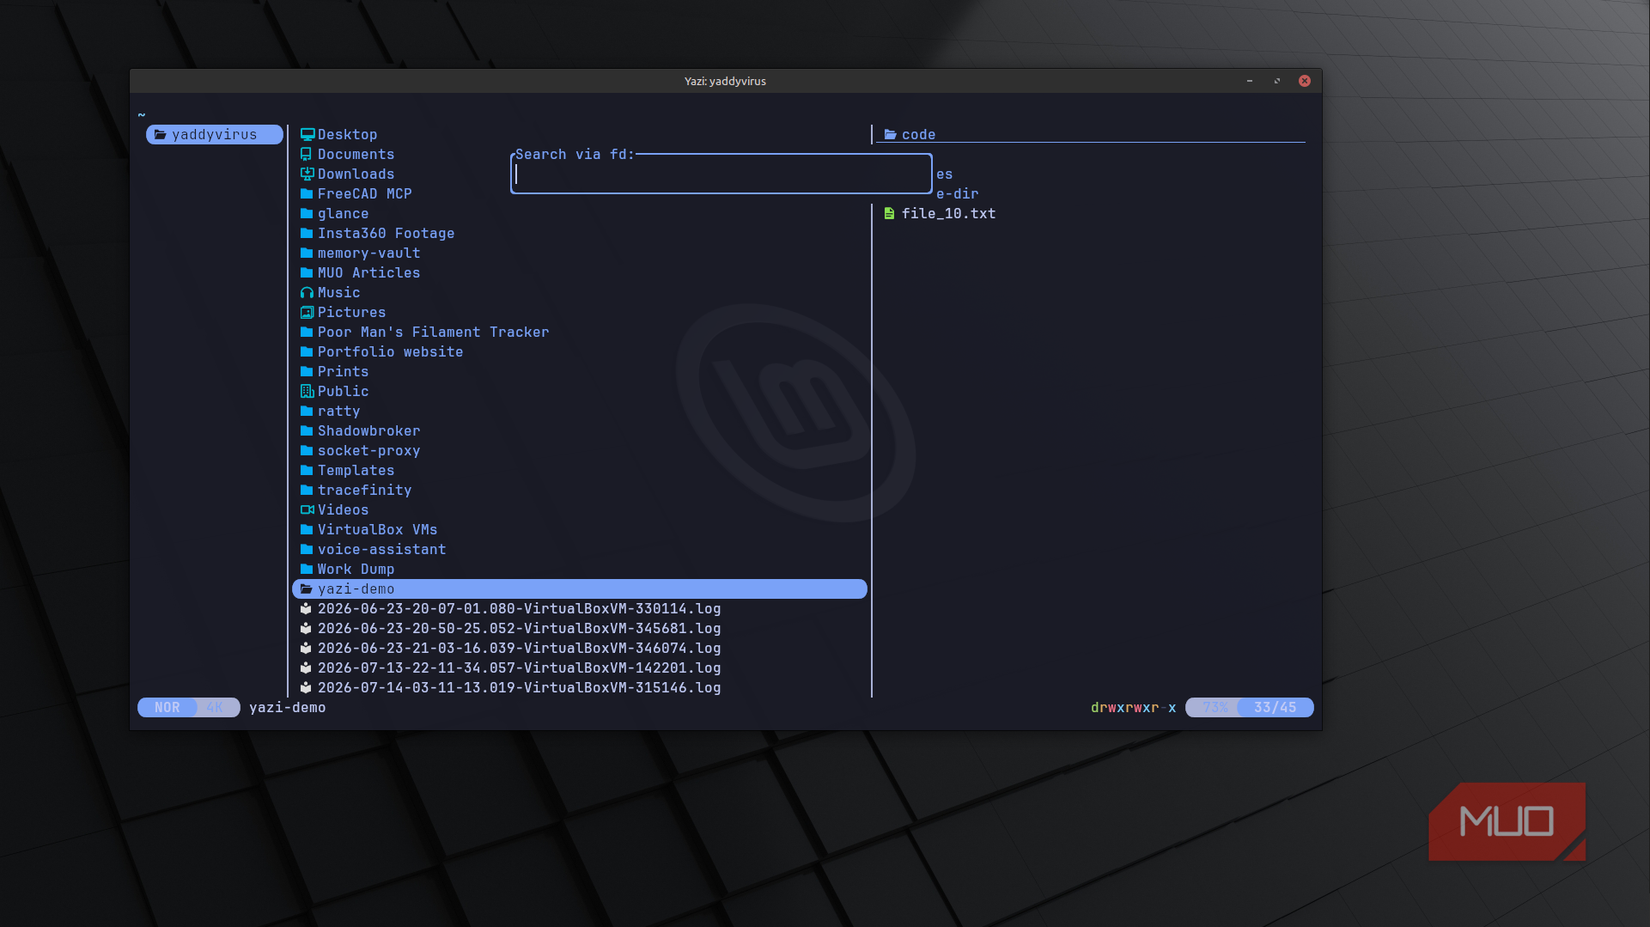Click the VirtualBoxVM-142201 log file icon

coord(307,668)
